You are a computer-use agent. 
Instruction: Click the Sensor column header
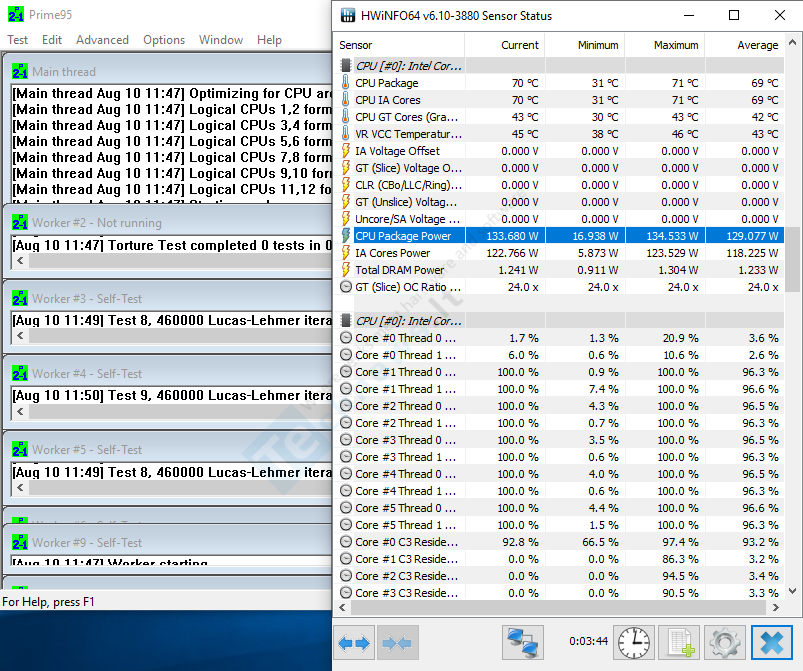[399, 45]
